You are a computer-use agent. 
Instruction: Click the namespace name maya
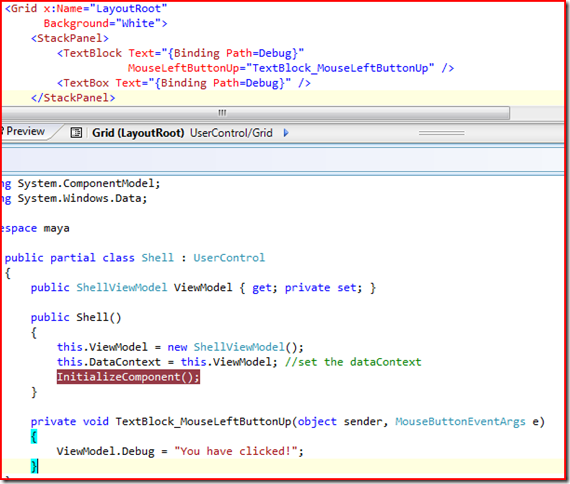point(56,228)
